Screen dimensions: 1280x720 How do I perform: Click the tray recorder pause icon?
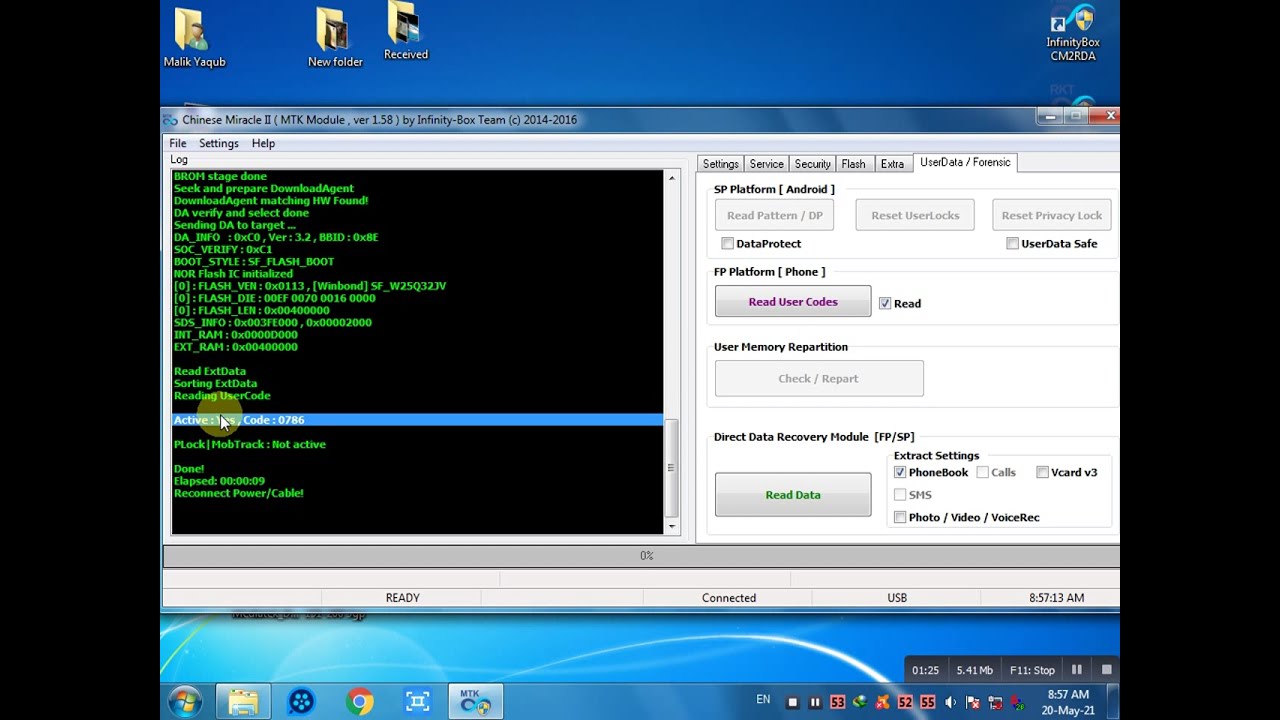[815, 702]
